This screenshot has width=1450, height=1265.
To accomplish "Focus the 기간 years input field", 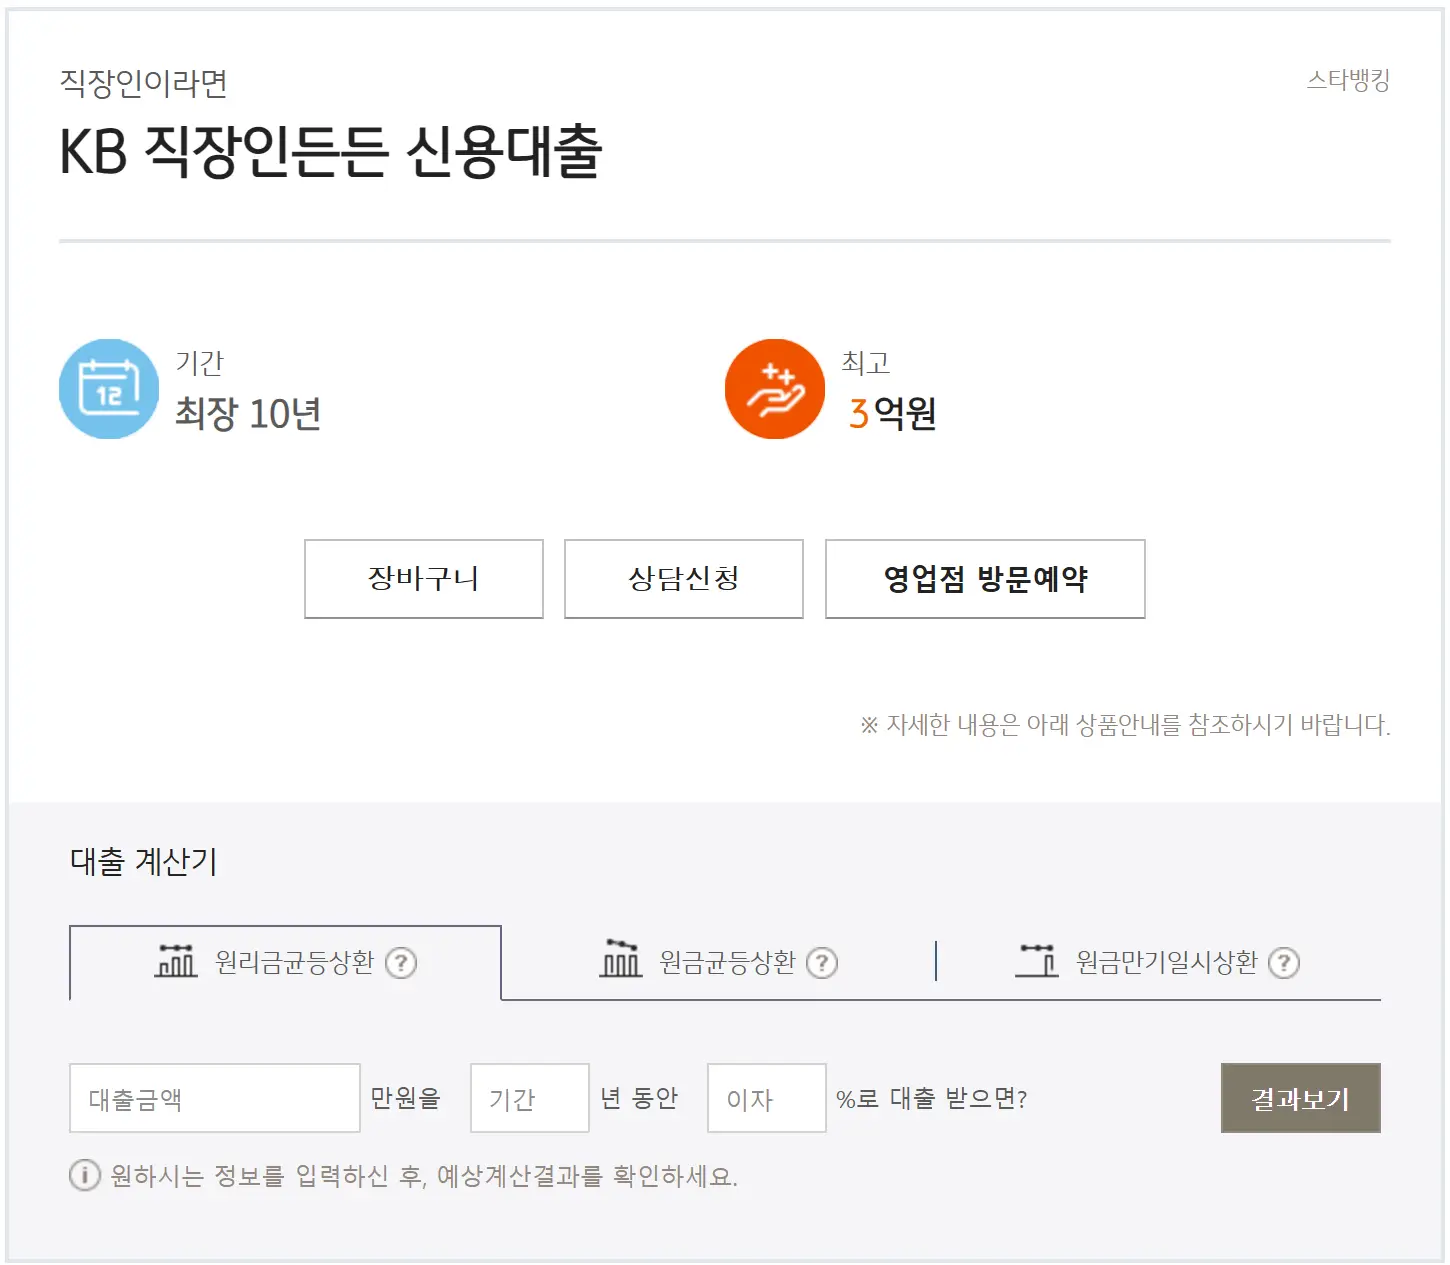I will [x=530, y=1098].
